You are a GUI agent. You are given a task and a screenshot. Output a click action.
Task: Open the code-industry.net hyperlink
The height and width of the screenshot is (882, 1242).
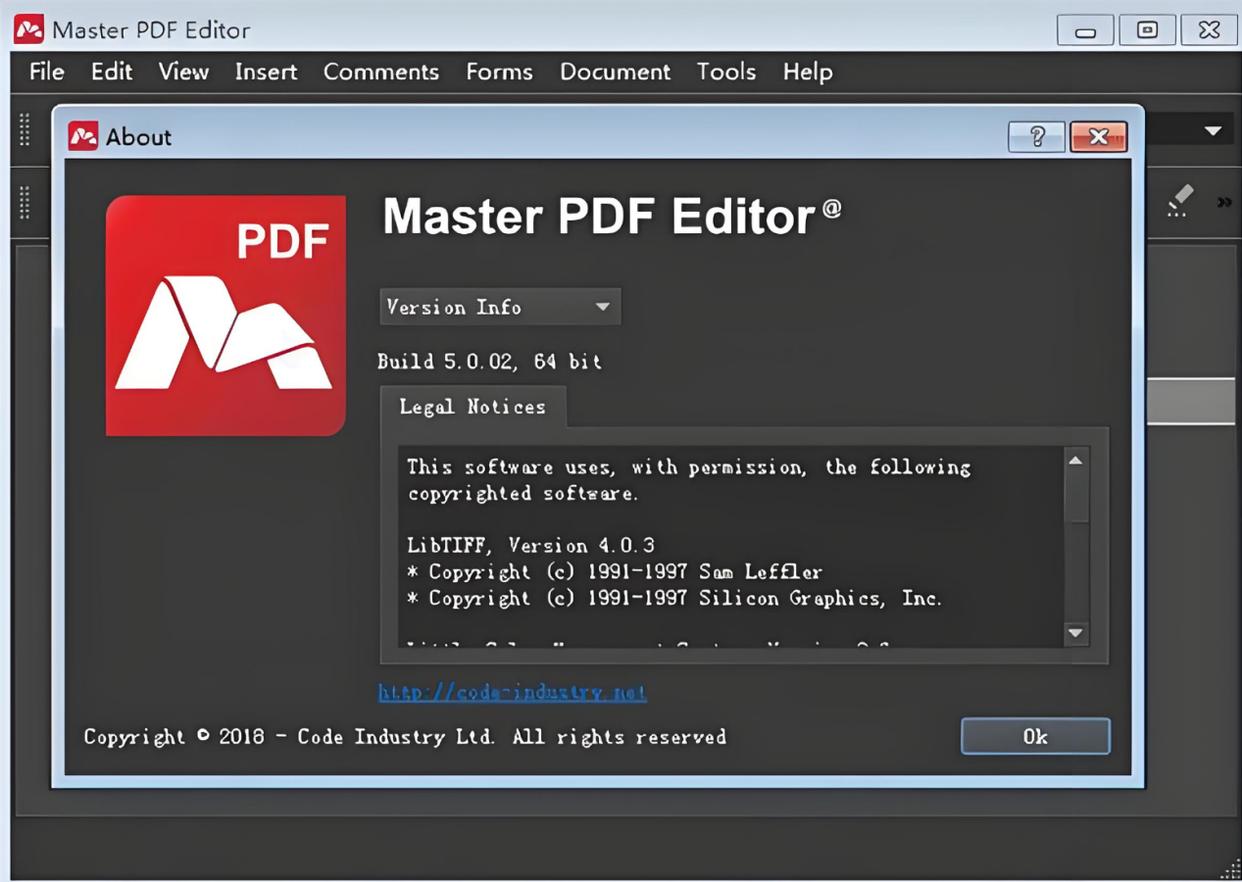coord(512,692)
